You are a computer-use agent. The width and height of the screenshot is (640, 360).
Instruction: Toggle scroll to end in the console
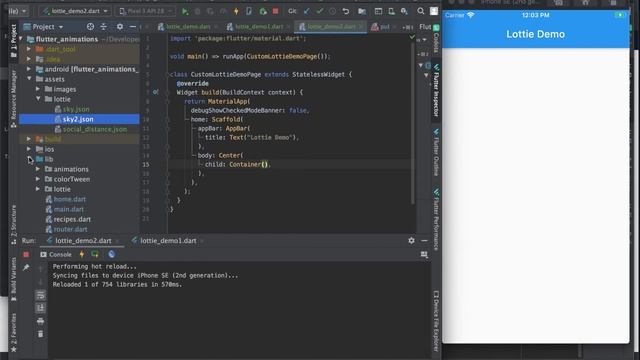pos(40,308)
